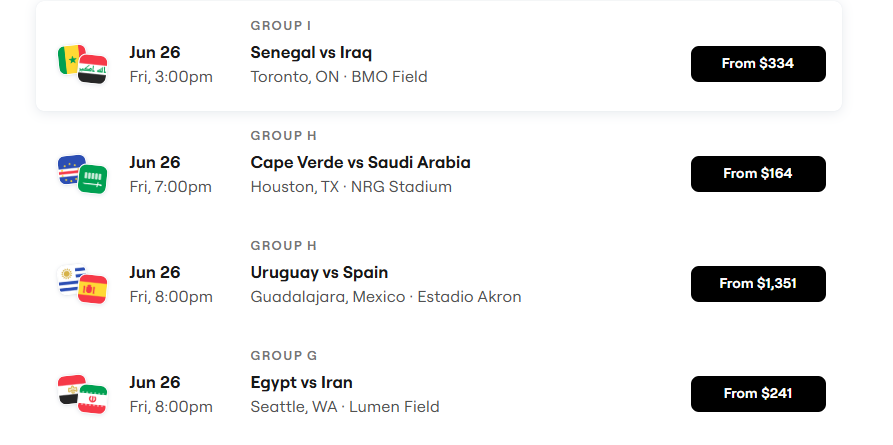This screenshot has height=445, width=893.
Task: Click Guadalajara, Mexico · Estadio Akron venue
Action: [386, 297]
